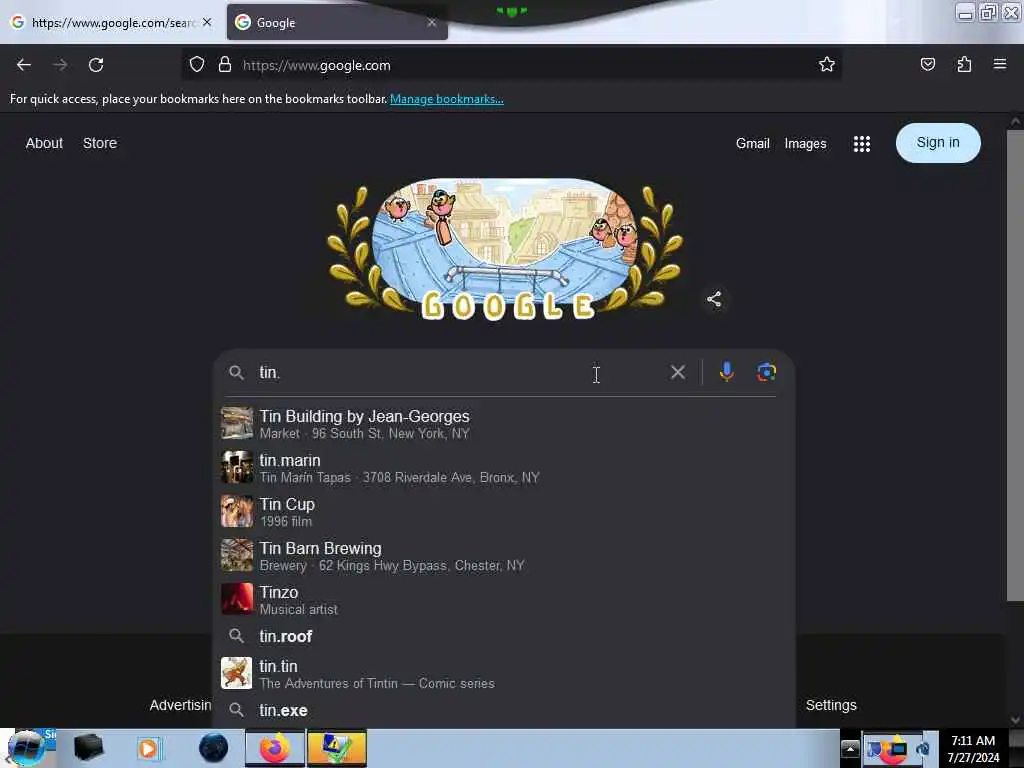
Task: Select the tin.exe suggestion
Action: tap(504, 711)
